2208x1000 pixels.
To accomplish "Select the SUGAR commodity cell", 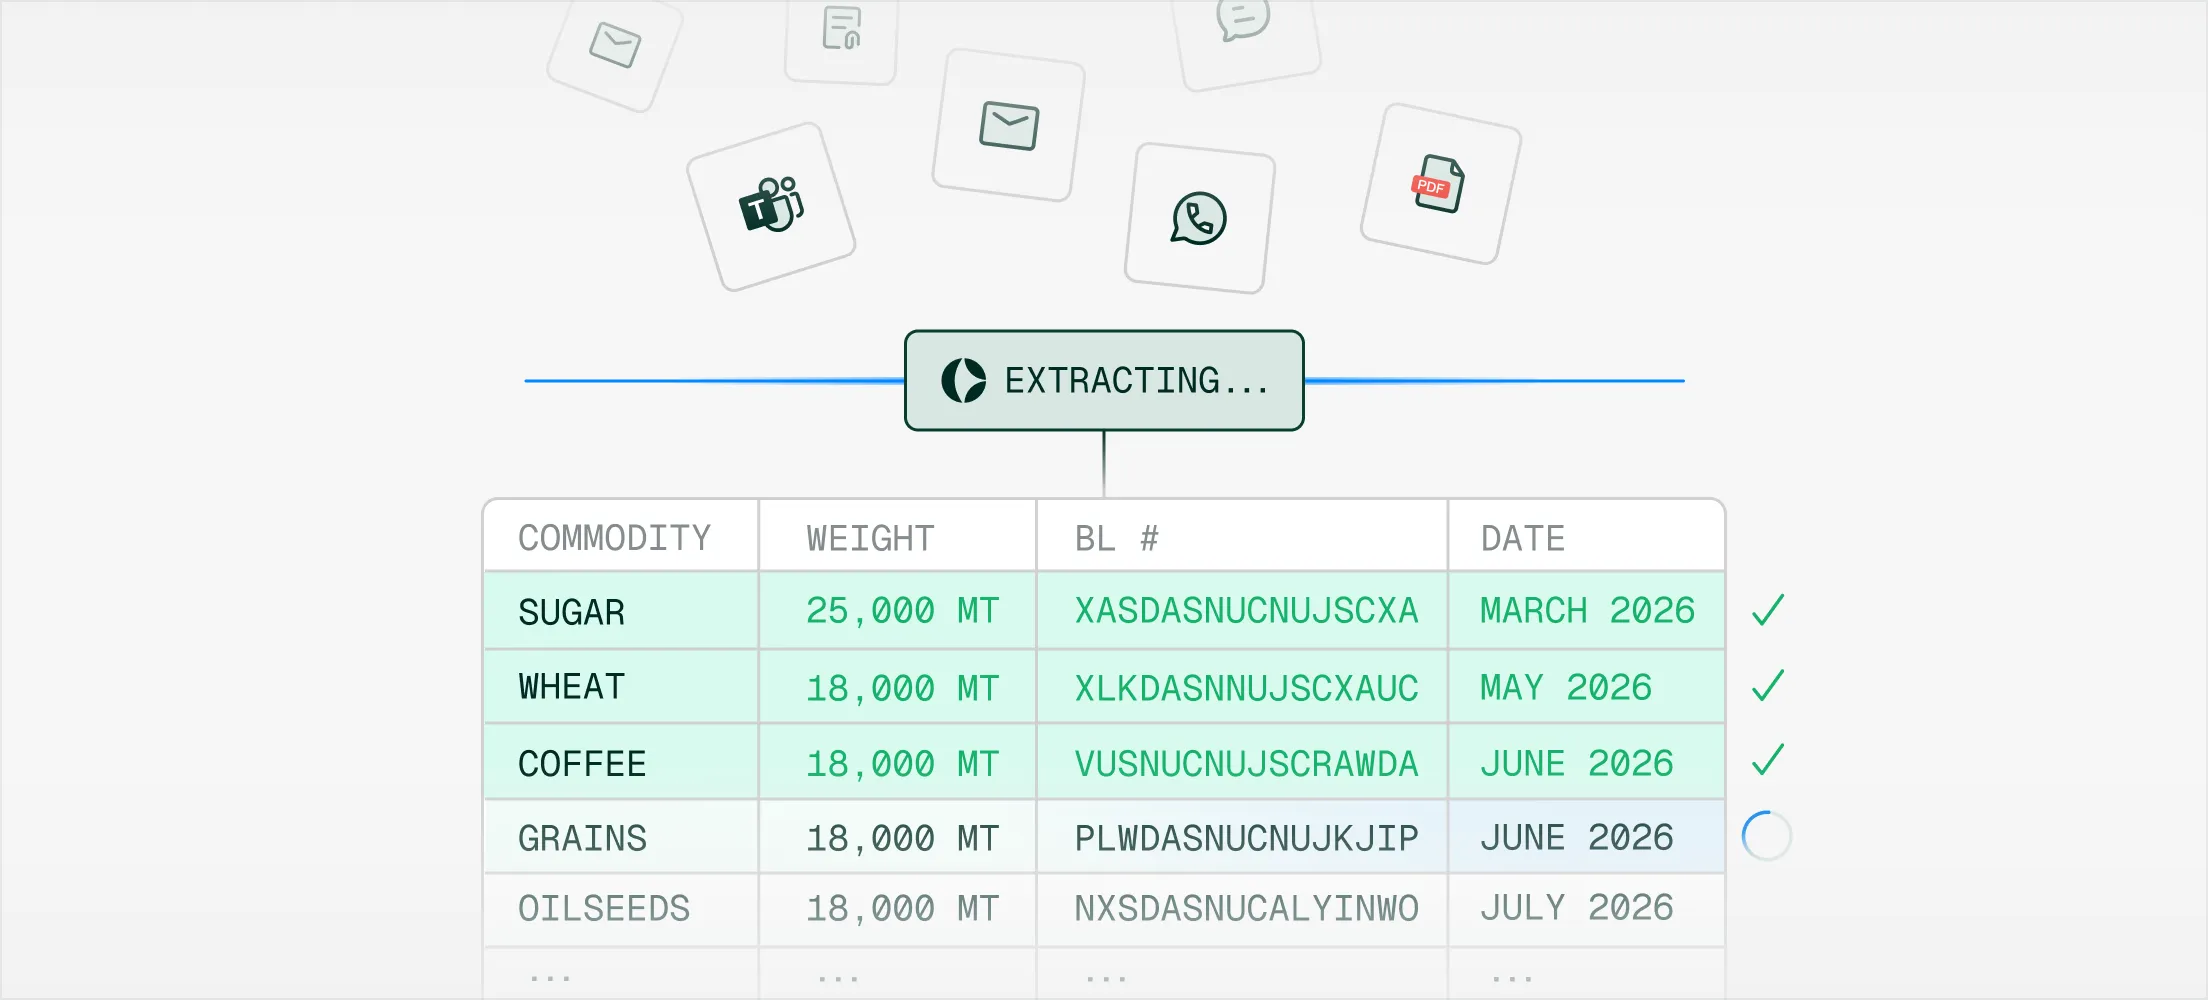I will (621, 611).
